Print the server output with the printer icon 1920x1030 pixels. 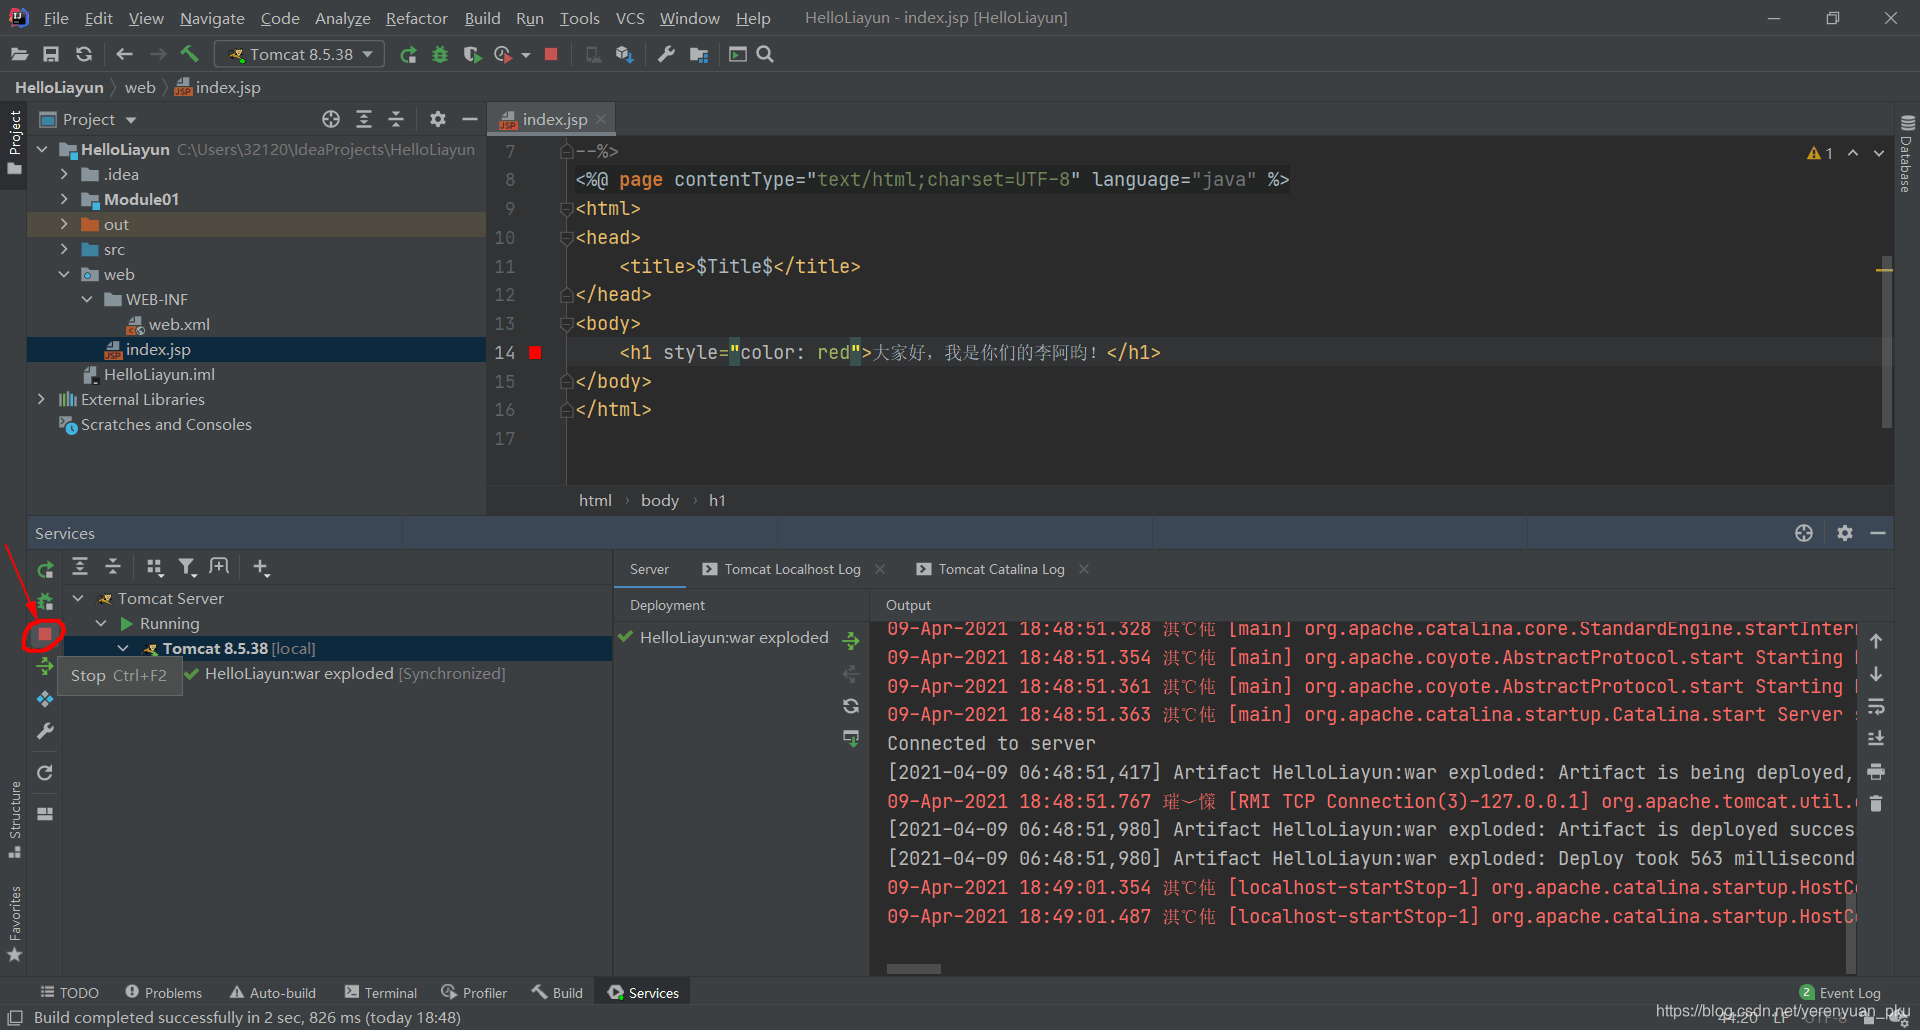(1876, 771)
